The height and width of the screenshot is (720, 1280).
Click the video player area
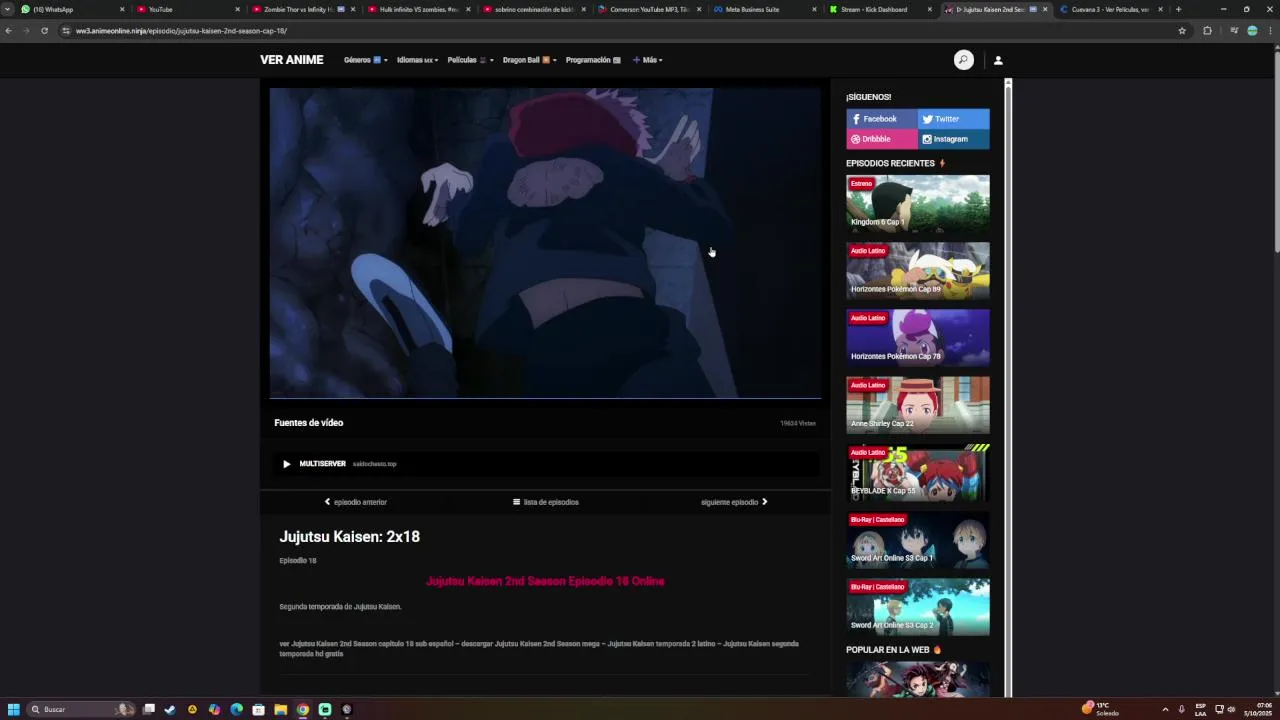click(545, 243)
